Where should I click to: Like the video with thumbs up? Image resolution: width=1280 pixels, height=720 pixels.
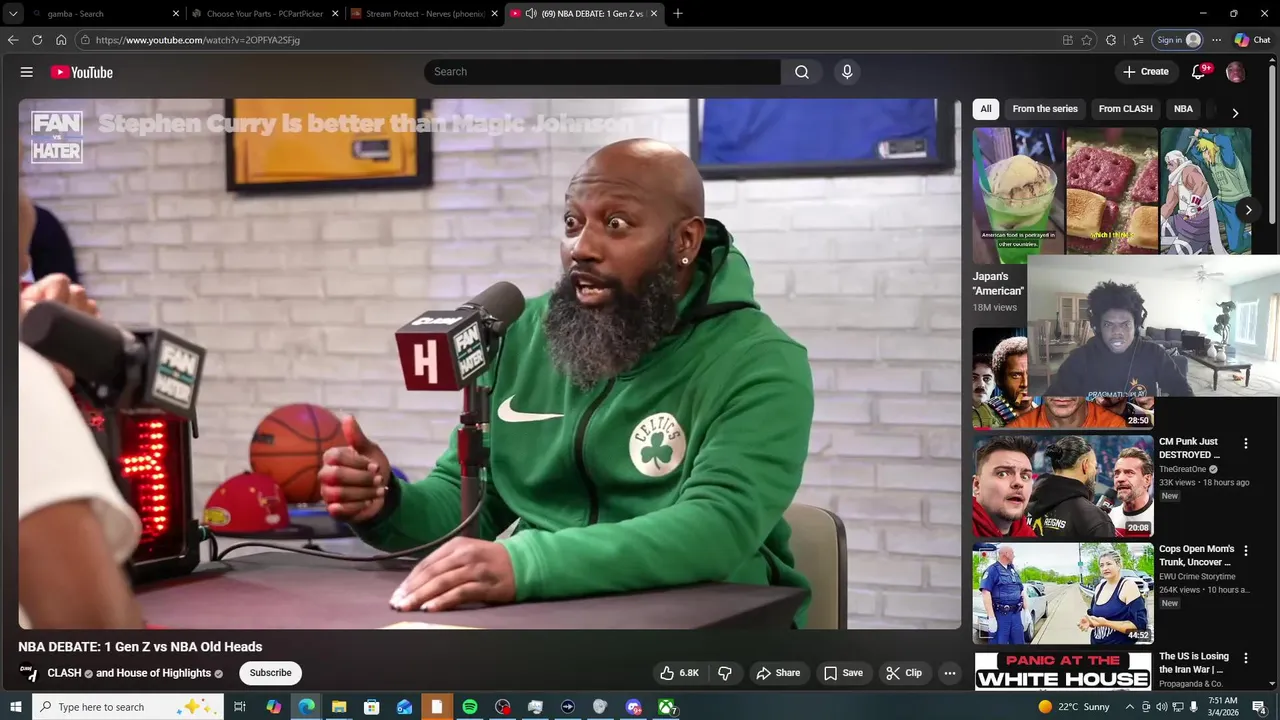pyautogui.click(x=678, y=673)
